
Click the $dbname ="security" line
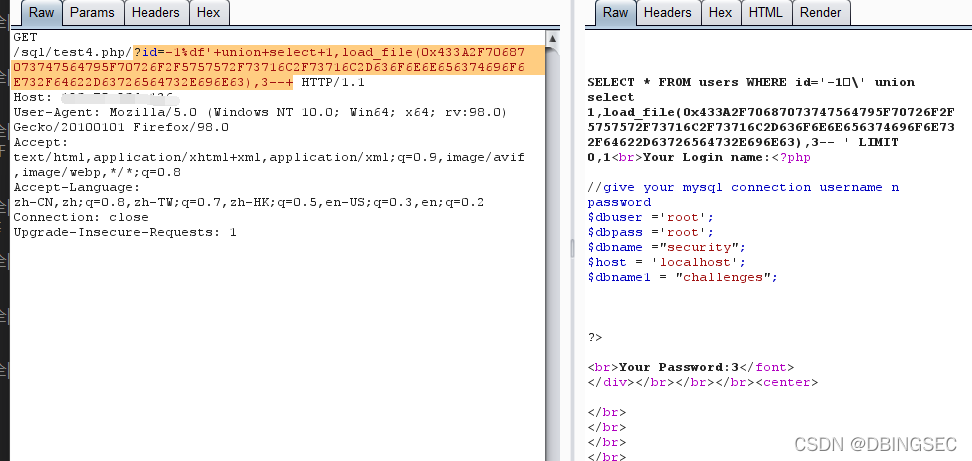pos(667,247)
